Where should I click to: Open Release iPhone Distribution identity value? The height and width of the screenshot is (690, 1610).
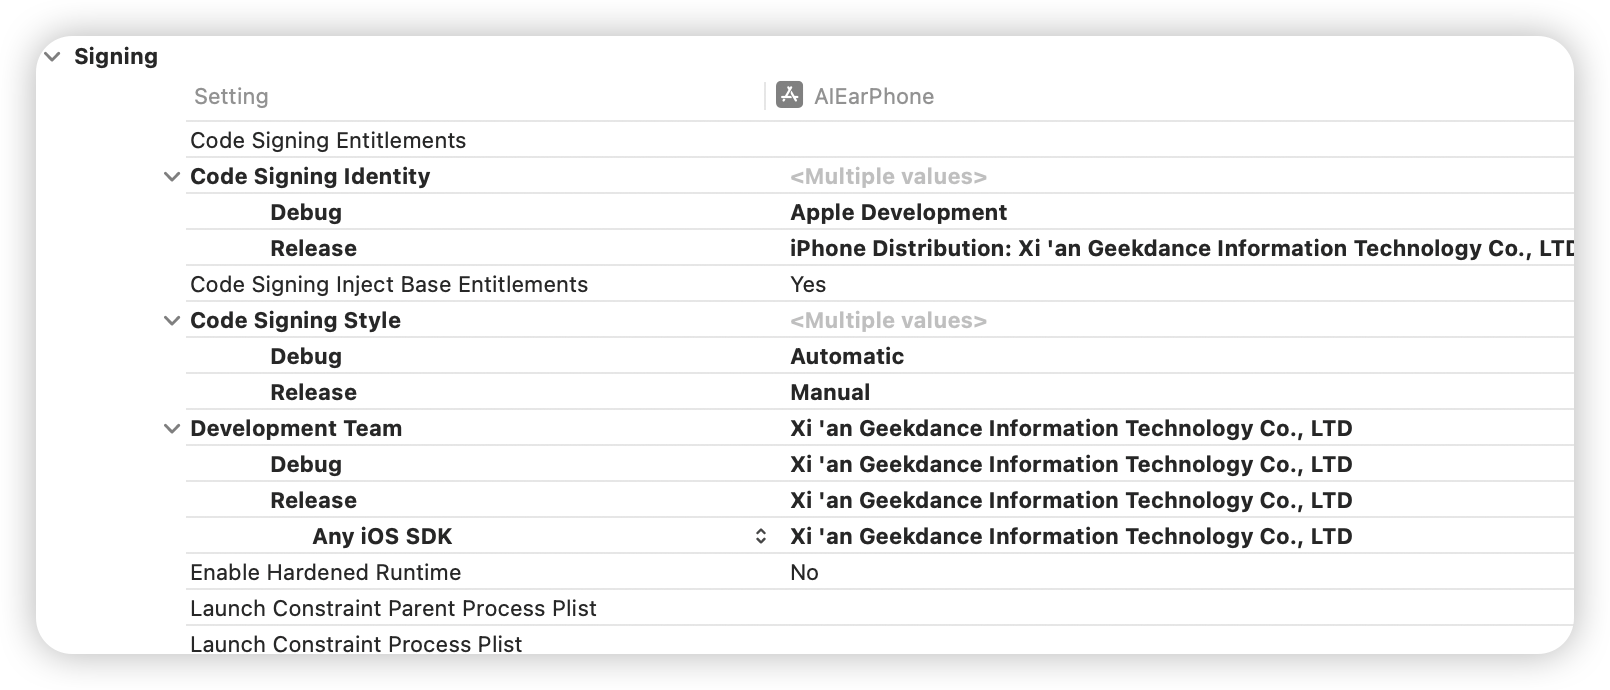[x=1181, y=248]
